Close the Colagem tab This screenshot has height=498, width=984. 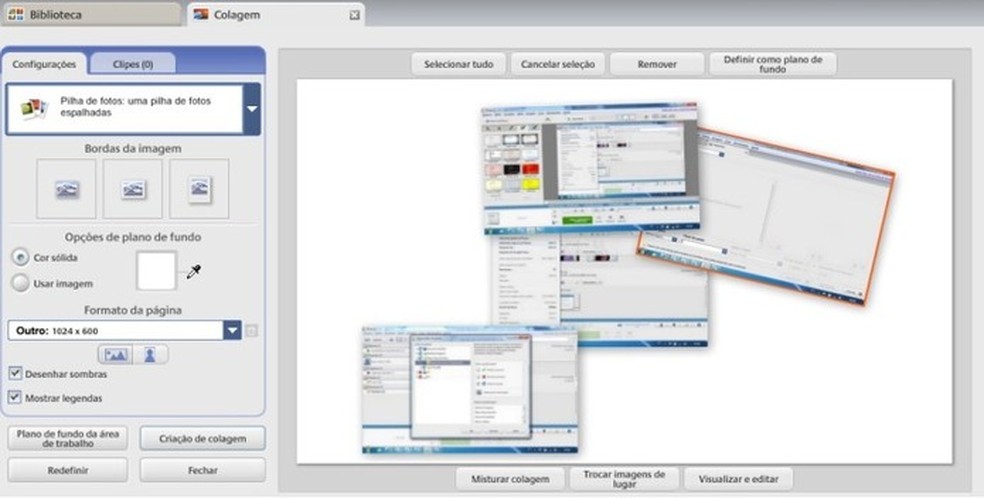355,14
